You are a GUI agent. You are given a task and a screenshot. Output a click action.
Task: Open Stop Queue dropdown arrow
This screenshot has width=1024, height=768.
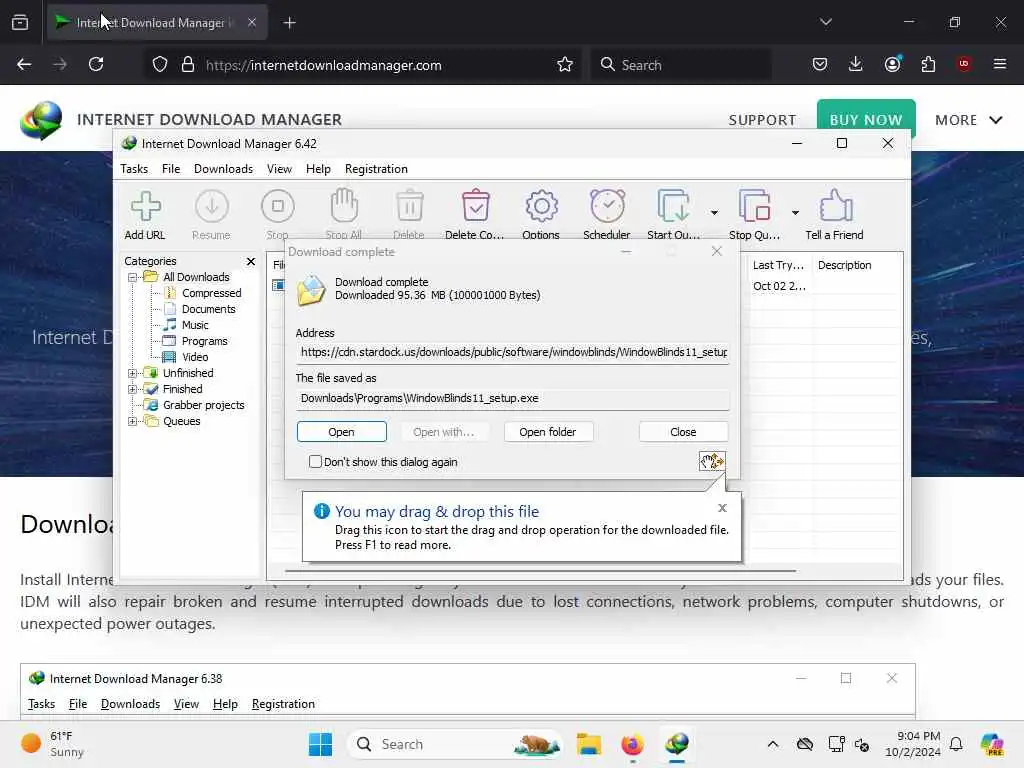click(x=795, y=213)
